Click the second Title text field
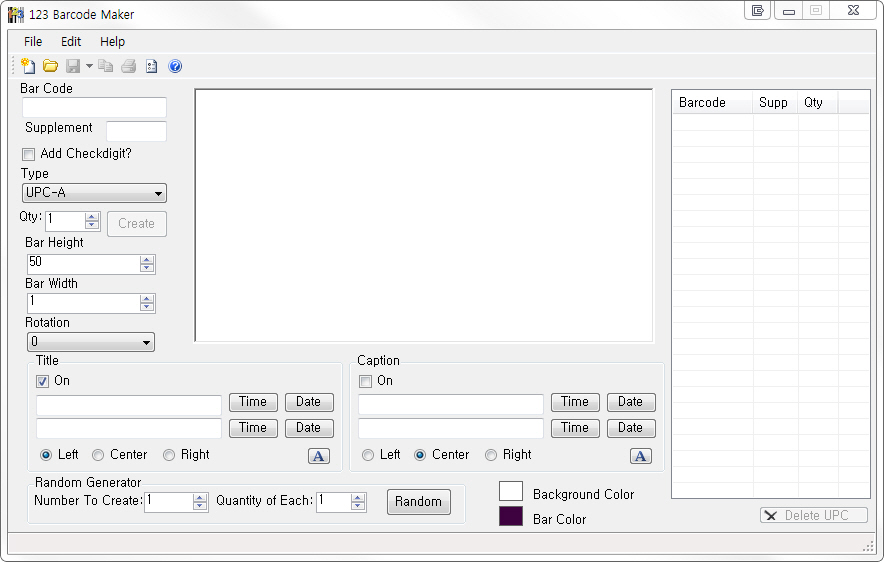 click(x=129, y=428)
